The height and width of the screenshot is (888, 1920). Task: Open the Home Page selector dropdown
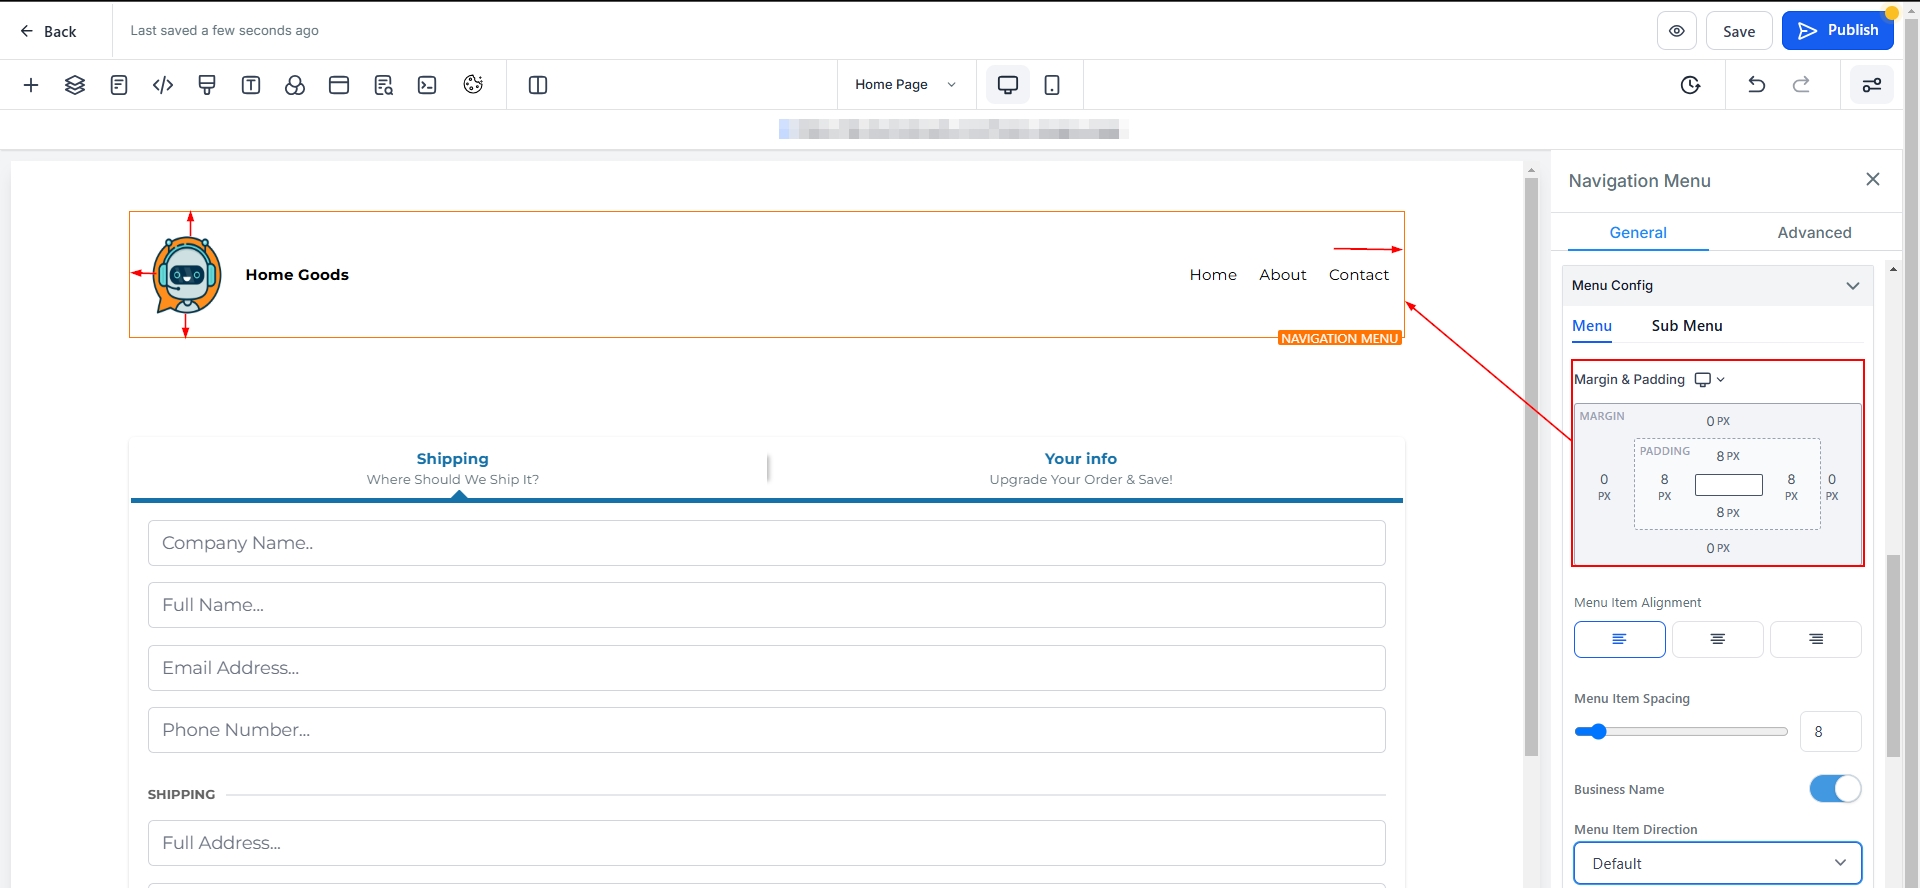pyautogui.click(x=905, y=85)
